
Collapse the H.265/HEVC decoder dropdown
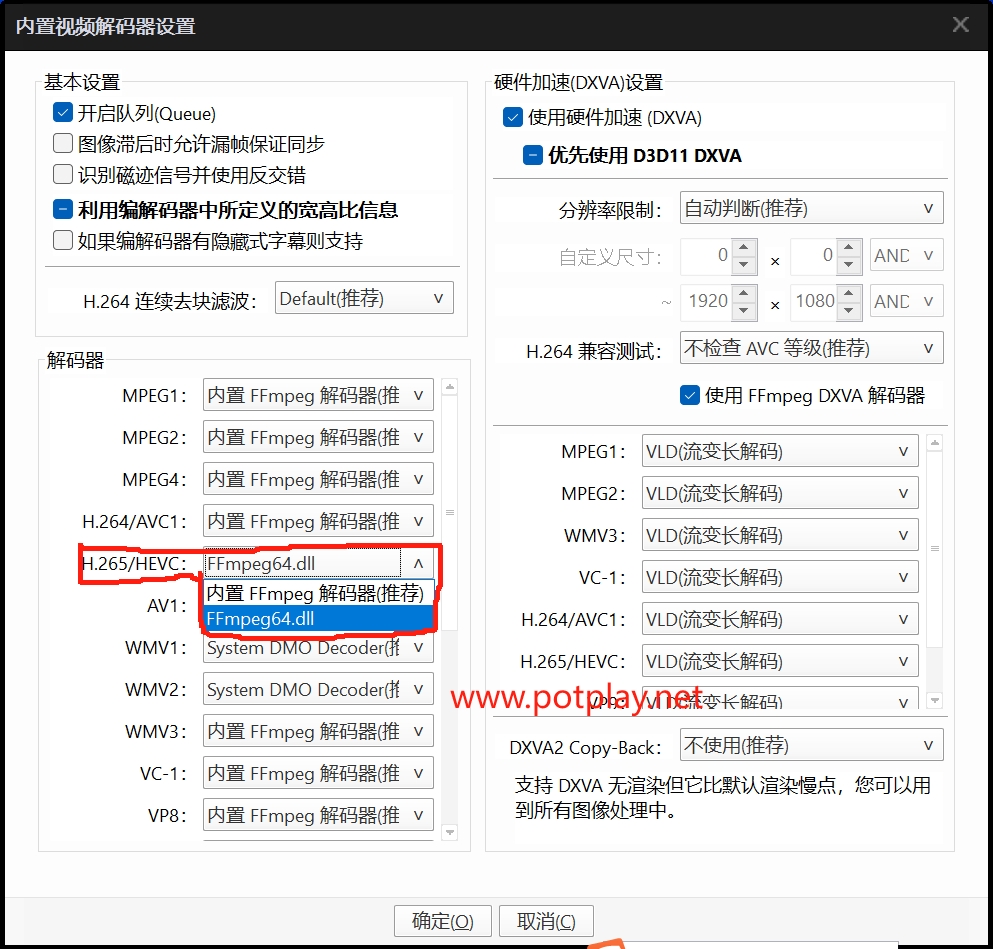point(419,563)
